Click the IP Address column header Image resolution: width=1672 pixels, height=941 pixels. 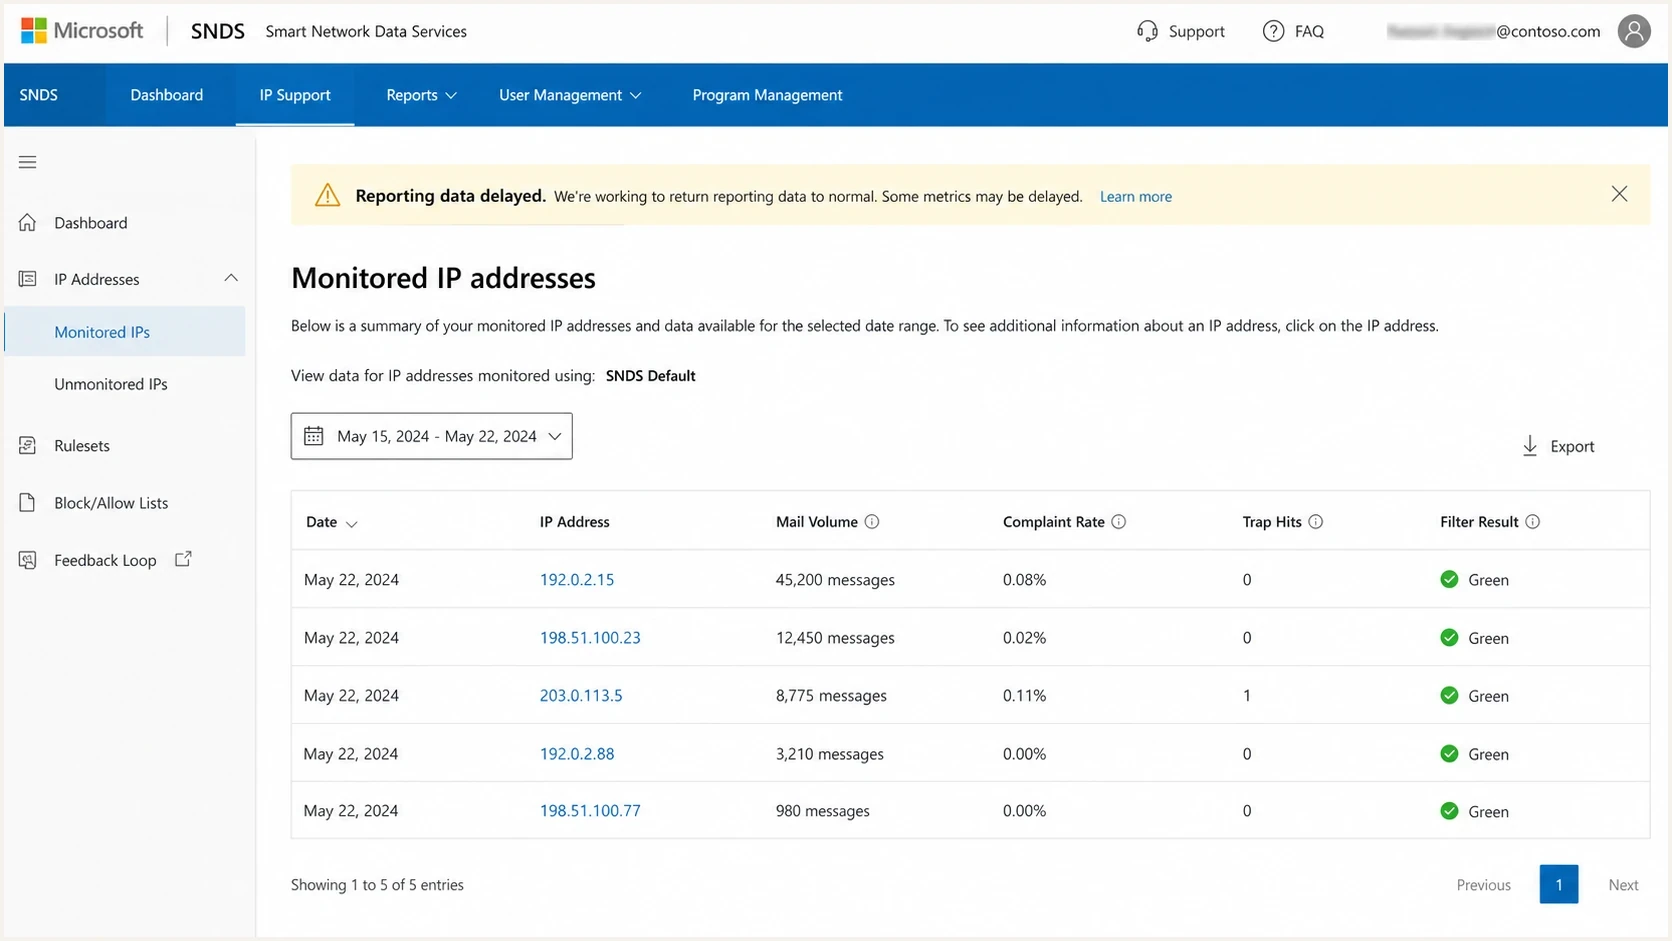575,521
